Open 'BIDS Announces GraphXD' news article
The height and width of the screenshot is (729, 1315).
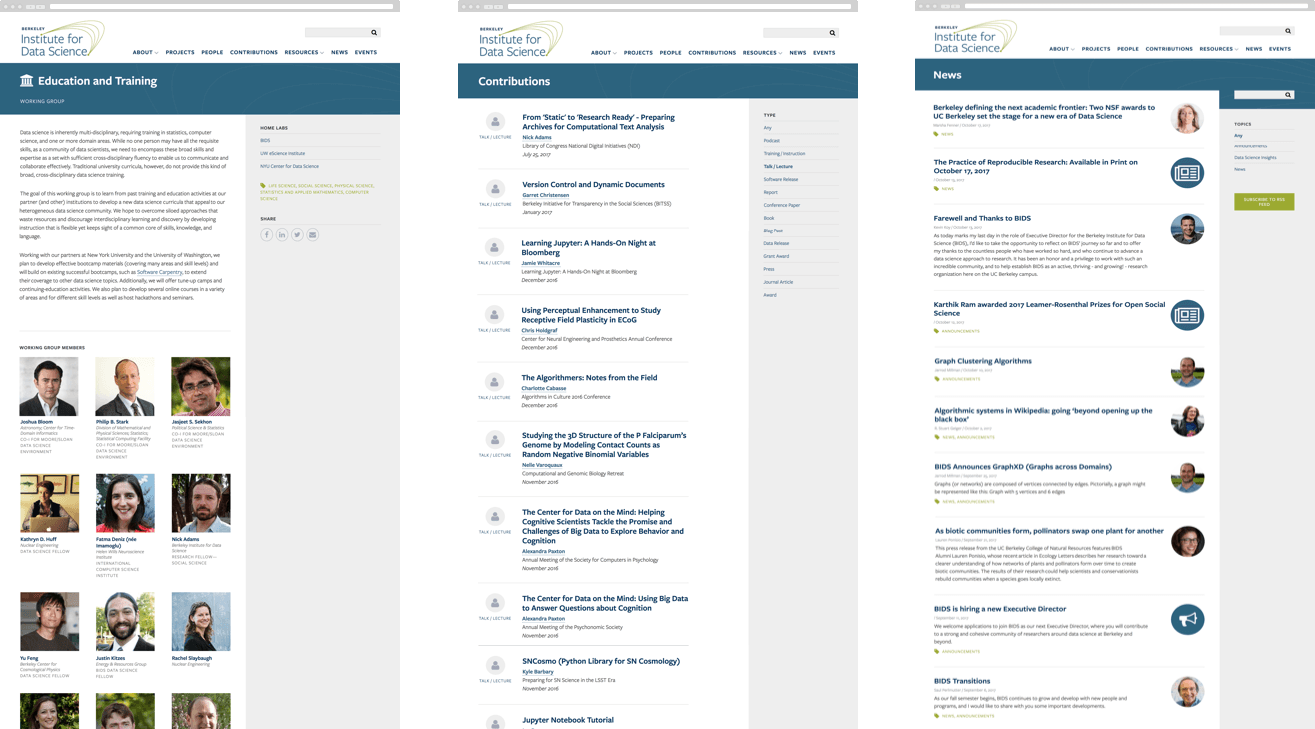pyautogui.click(x=1023, y=467)
